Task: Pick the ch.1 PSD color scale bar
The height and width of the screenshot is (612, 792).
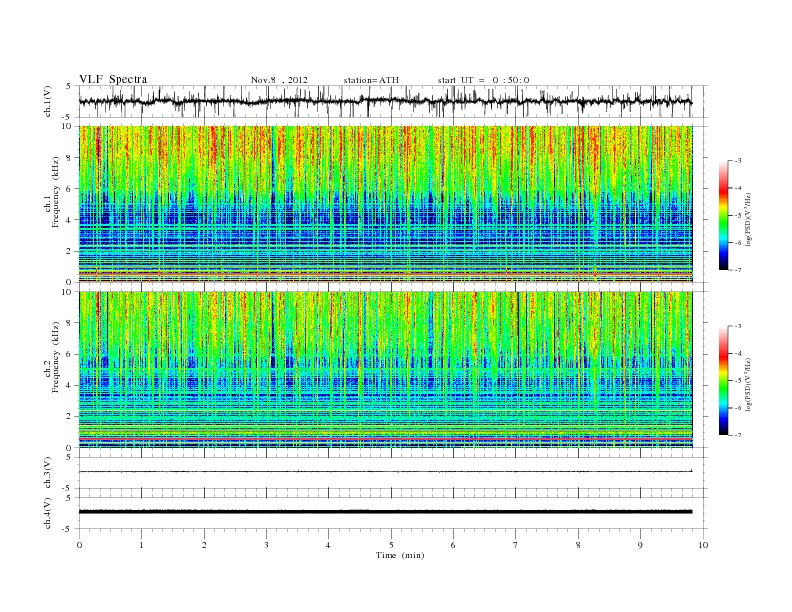Action: pyautogui.click(x=723, y=215)
